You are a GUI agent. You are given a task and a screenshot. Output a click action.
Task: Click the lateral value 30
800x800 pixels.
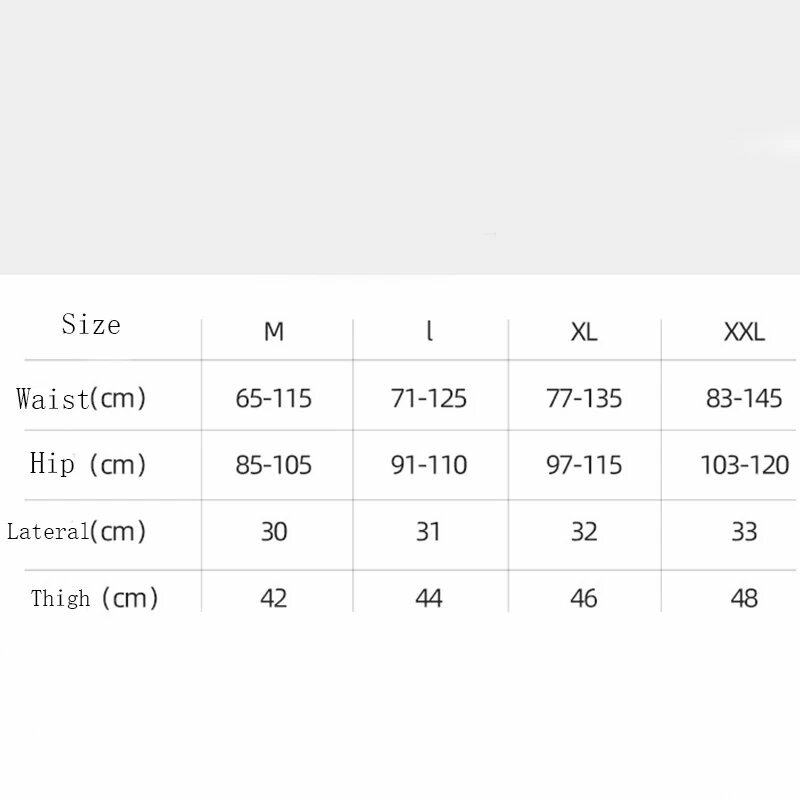pyautogui.click(x=274, y=532)
